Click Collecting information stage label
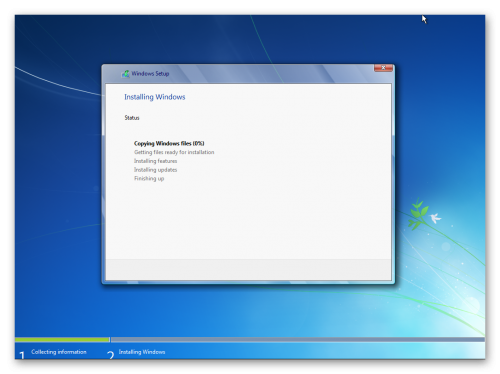The width and height of the screenshot is (500, 374). coord(59,352)
